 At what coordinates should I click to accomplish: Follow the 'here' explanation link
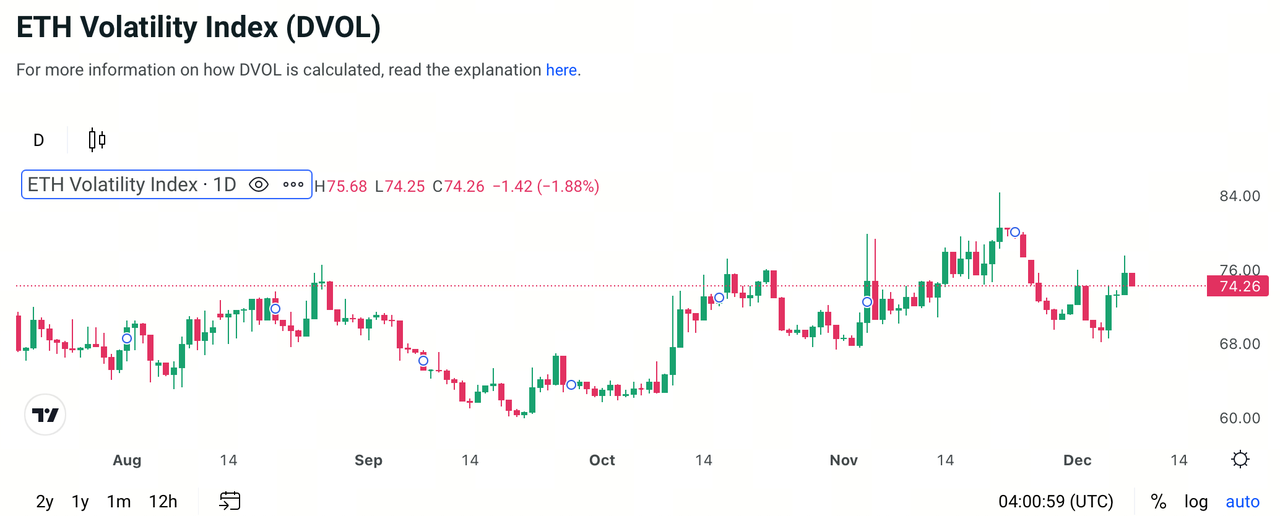pyautogui.click(x=561, y=70)
